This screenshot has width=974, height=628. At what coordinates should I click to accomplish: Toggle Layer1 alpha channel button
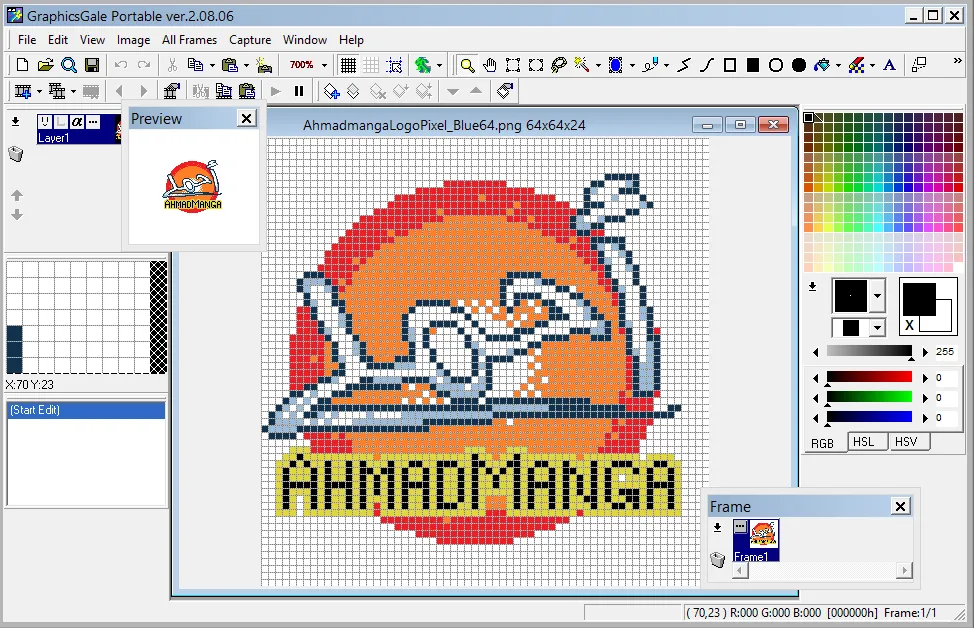click(x=77, y=121)
